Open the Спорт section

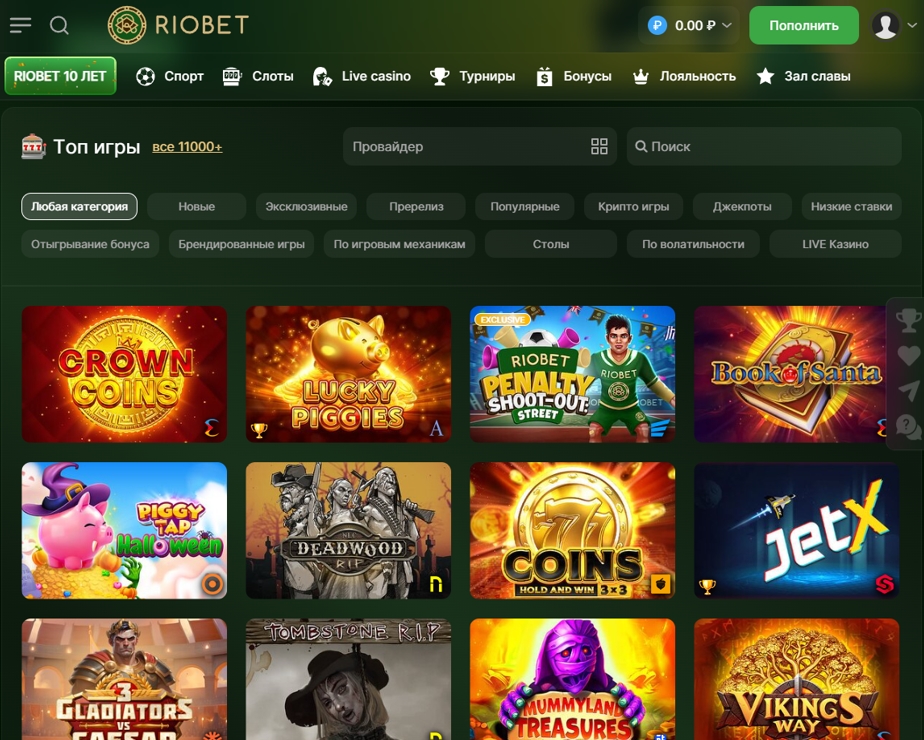170,76
